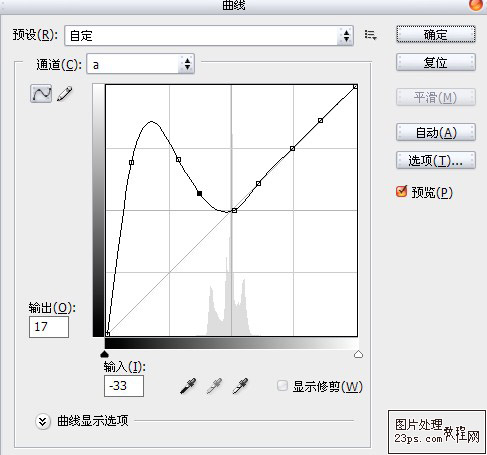Select the curve point at the grid center
The width and height of the screenshot is (487, 455).
pyautogui.click(x=234, y=210)
